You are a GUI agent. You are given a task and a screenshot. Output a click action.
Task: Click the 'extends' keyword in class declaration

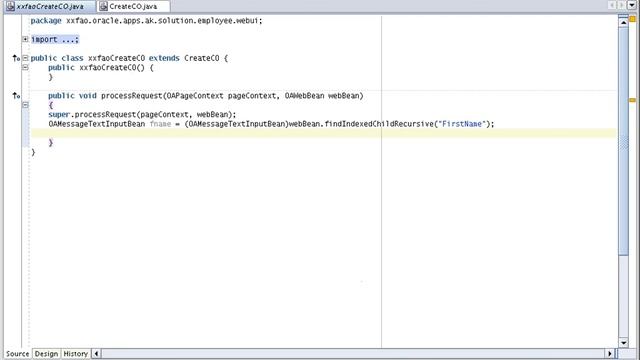tap(164, 58)
